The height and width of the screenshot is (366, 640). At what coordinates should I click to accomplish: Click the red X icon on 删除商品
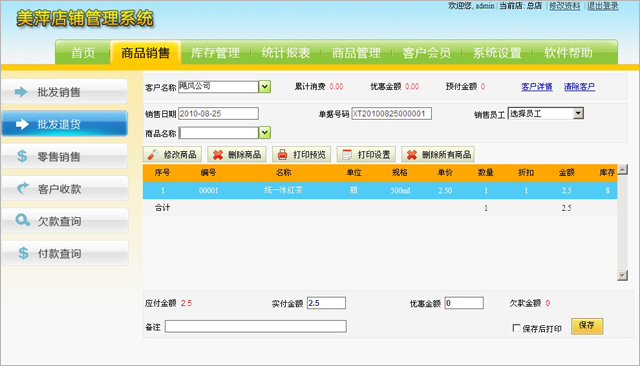218,155
